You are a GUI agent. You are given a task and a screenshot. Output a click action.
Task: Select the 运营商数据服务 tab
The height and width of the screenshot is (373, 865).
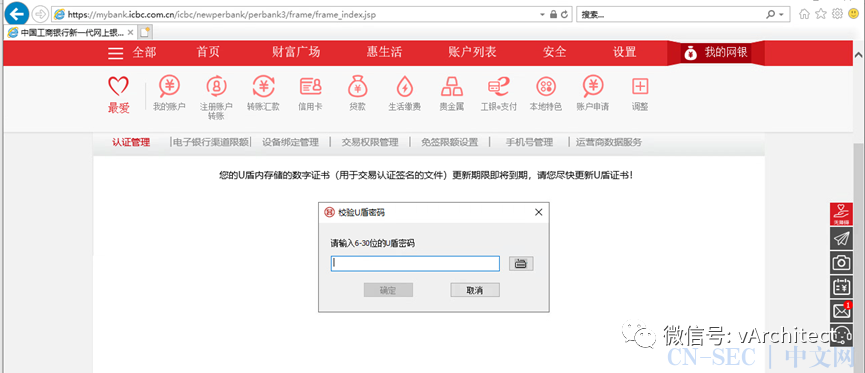[x=609, y=142]
